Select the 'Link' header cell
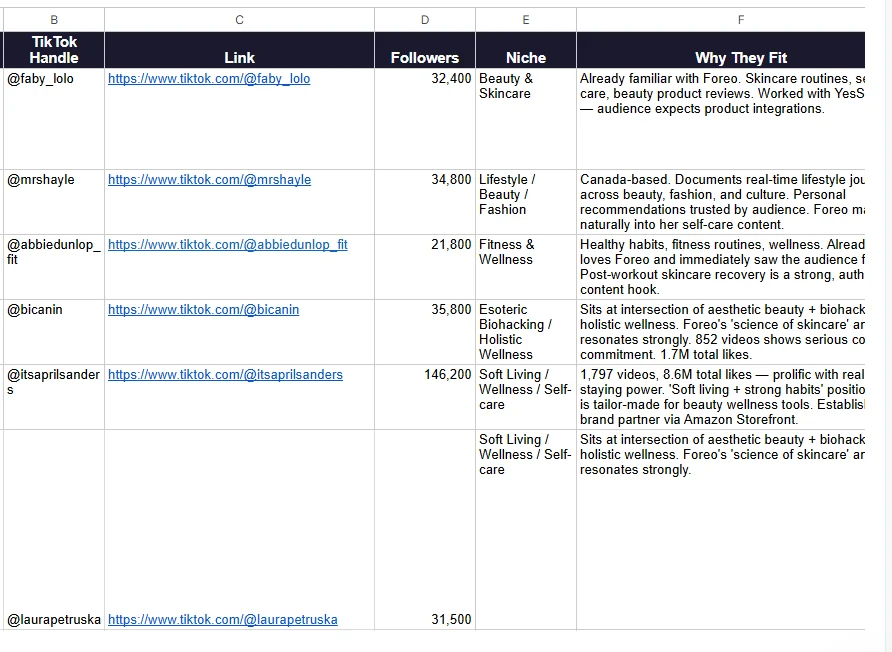This screenshot has height=652, width=892. click(239, 50)
